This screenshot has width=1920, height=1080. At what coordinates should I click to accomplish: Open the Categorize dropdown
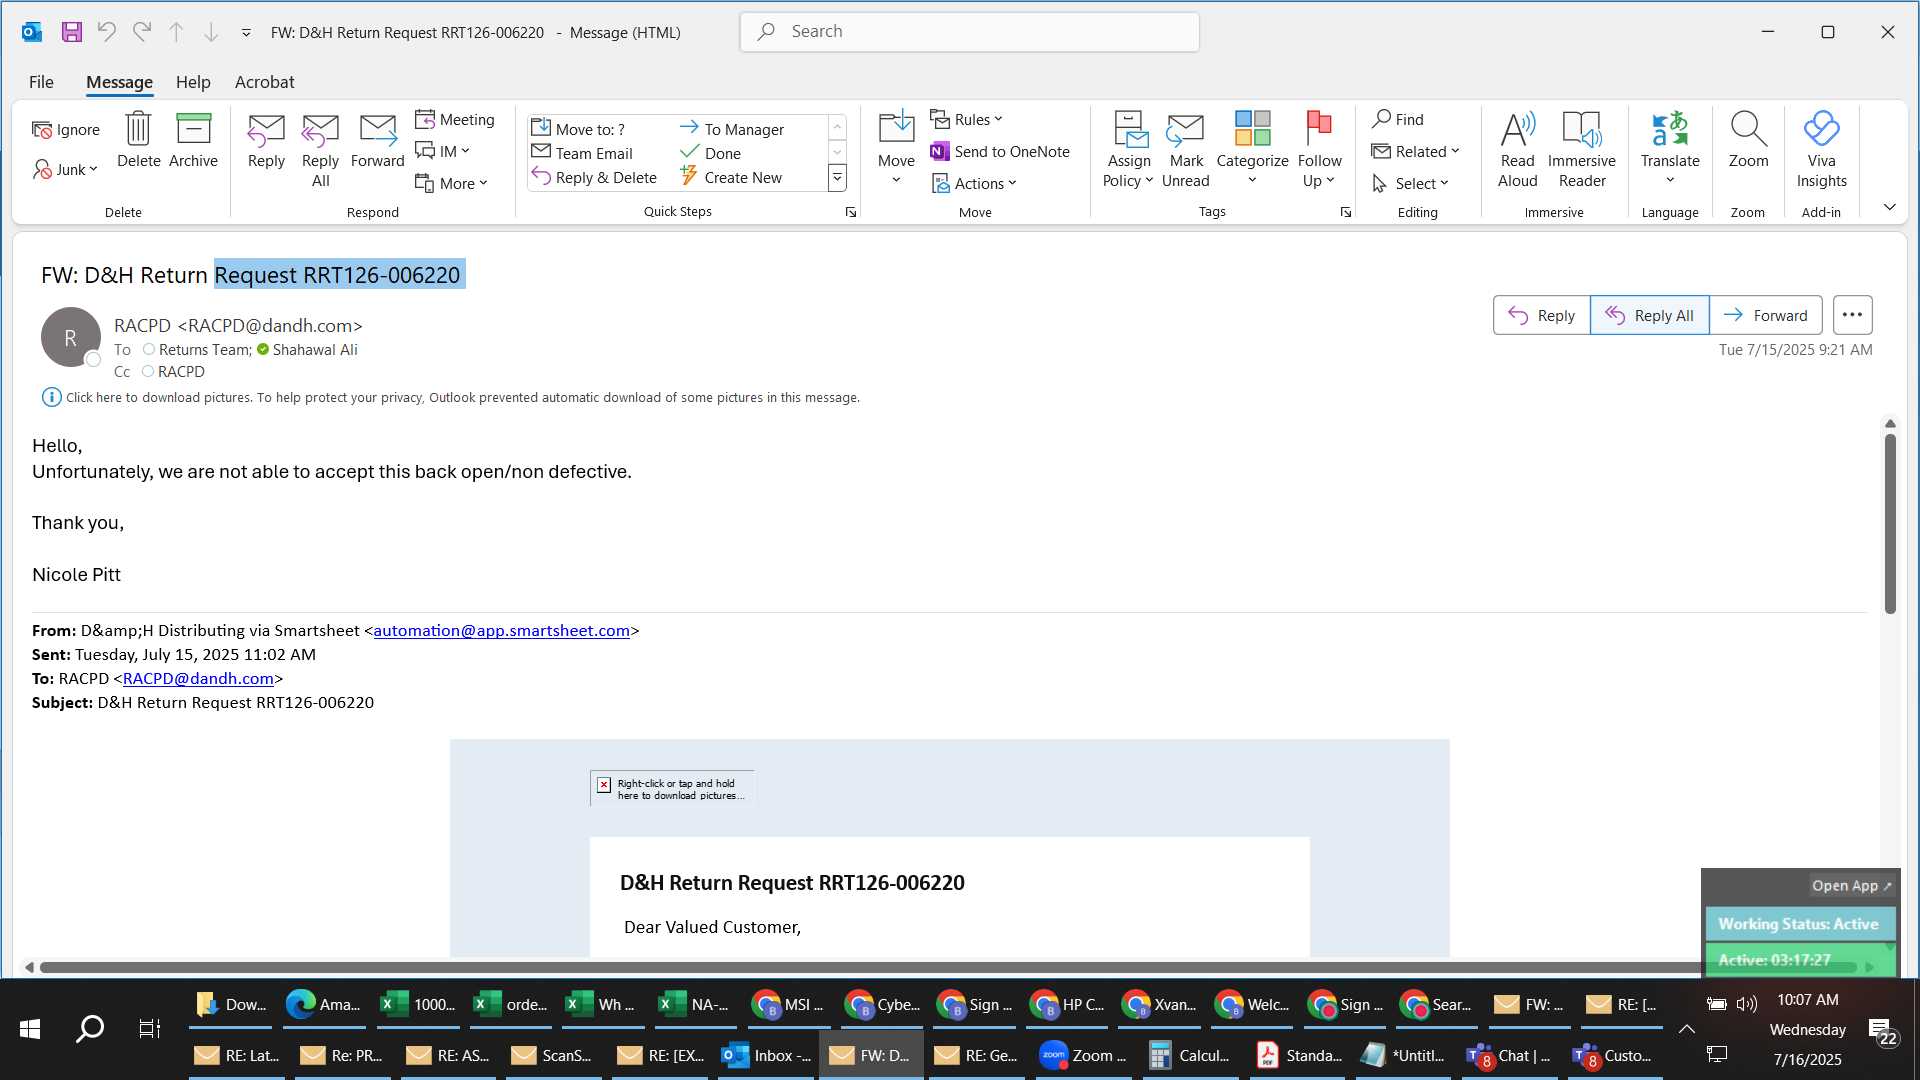click(x=1252, y=150)
